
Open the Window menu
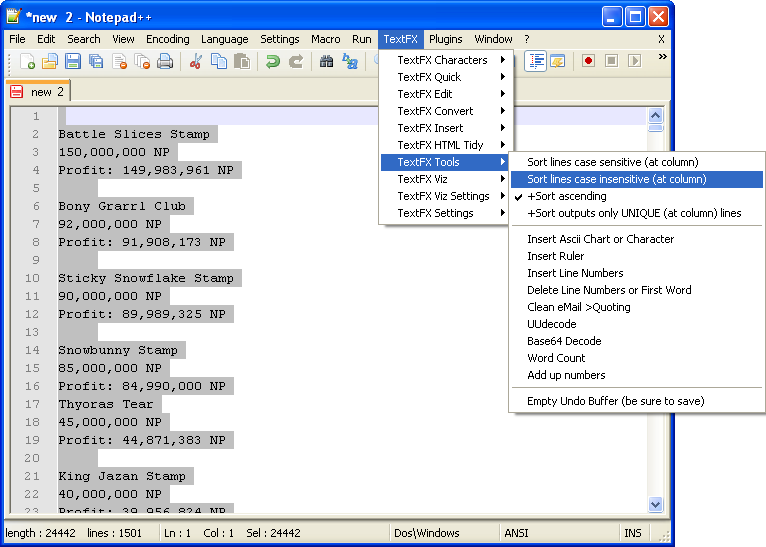point(493,39)
